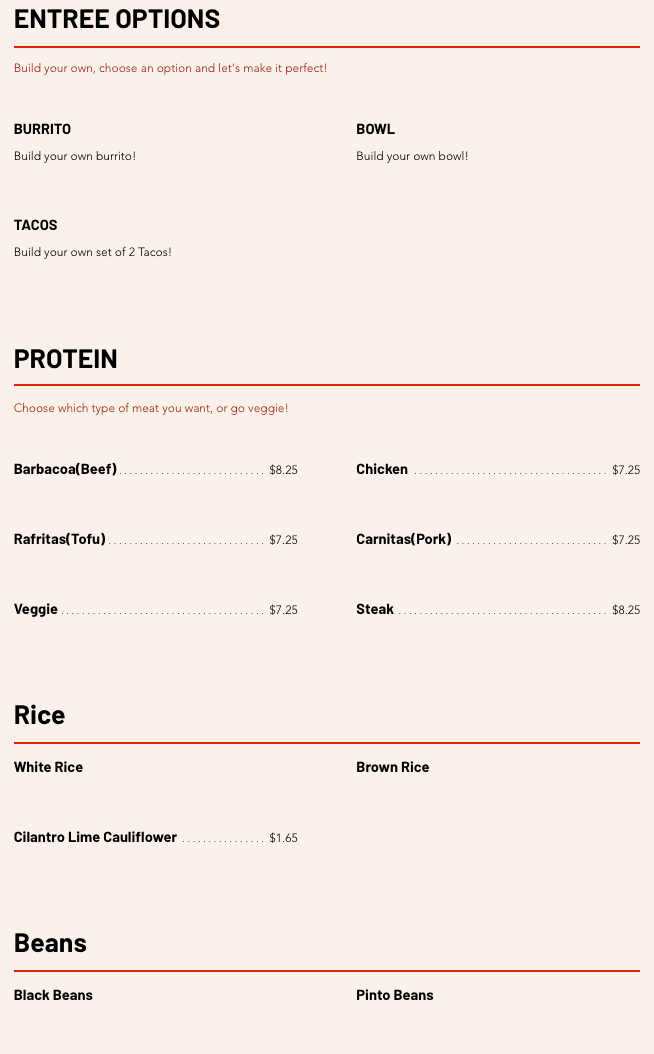Click the $1.65 price for Cilantro Lime Cauliflower

283,838
